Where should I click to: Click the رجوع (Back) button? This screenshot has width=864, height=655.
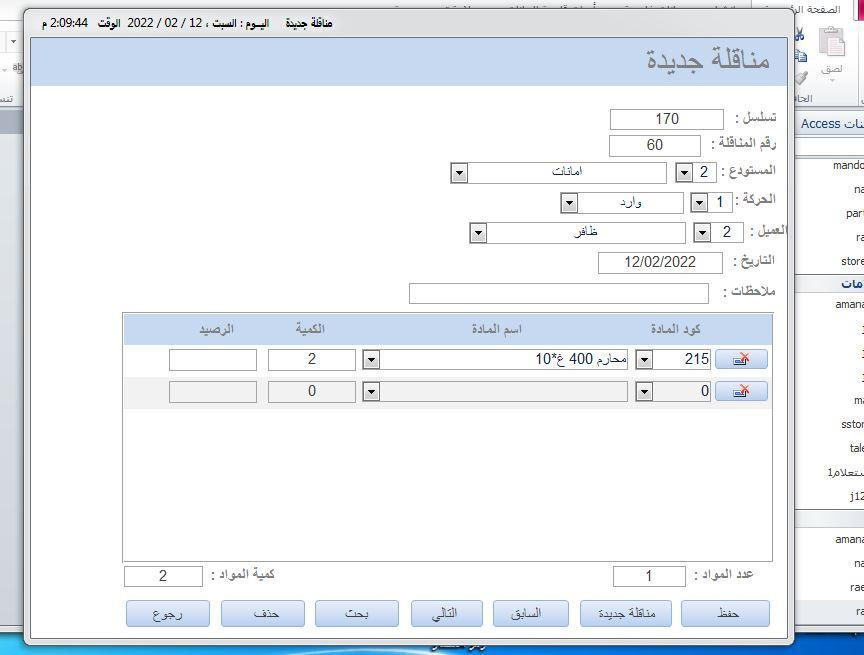[168, 613]
